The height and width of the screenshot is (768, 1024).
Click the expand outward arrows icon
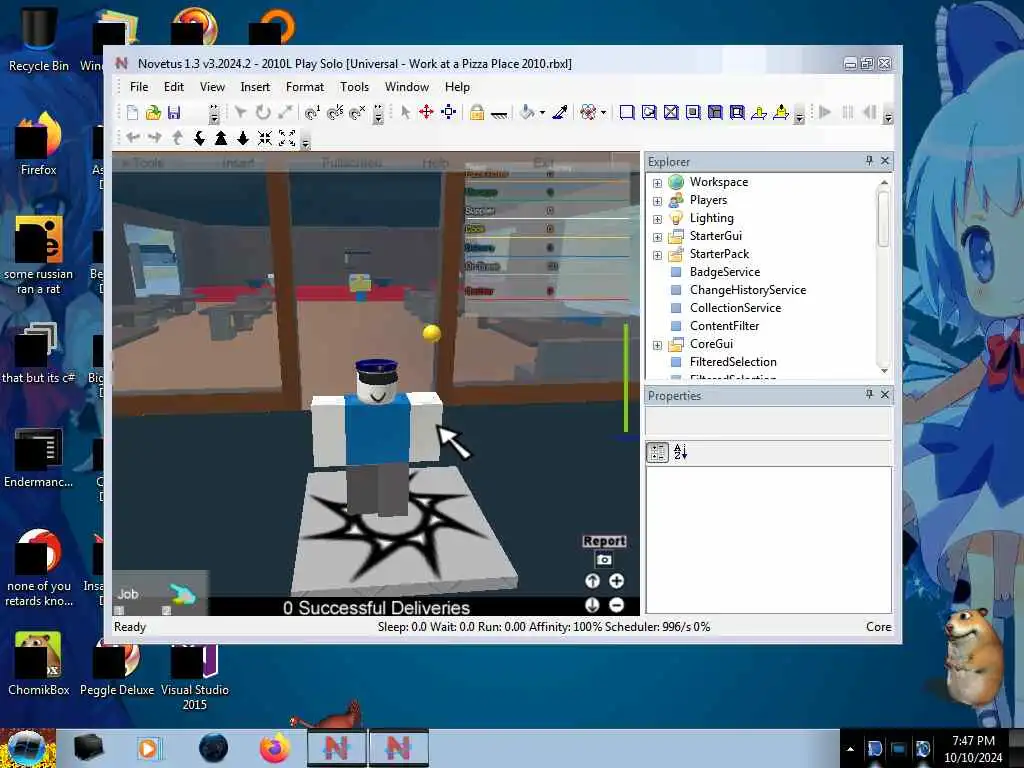click(287, 138)
